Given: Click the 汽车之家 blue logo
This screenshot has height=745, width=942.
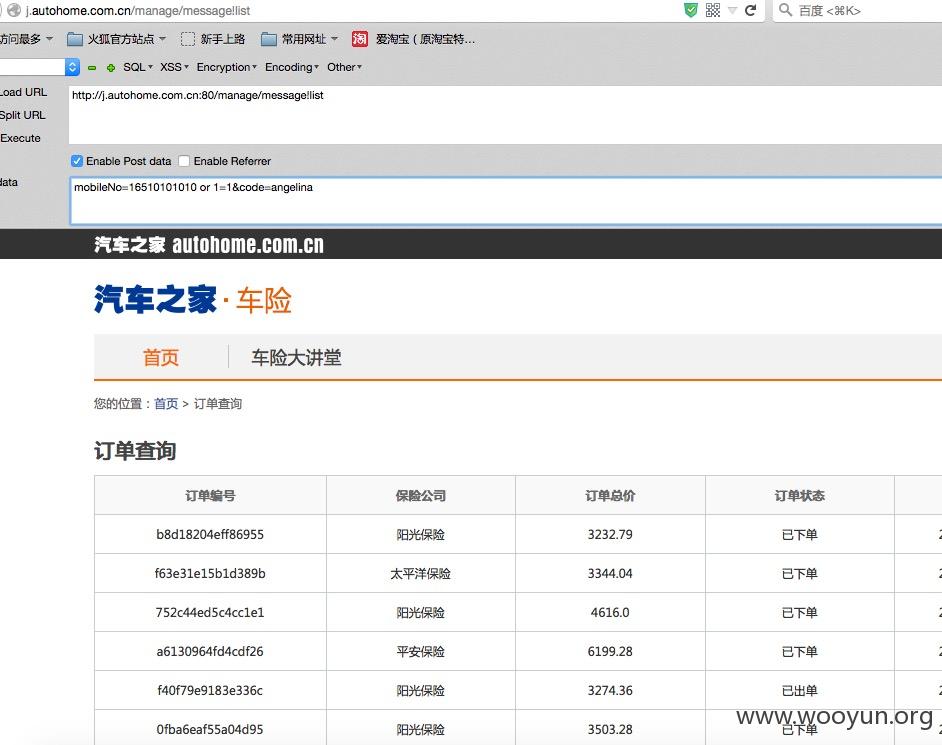Looking at the screenshot, I should [155, 299].
